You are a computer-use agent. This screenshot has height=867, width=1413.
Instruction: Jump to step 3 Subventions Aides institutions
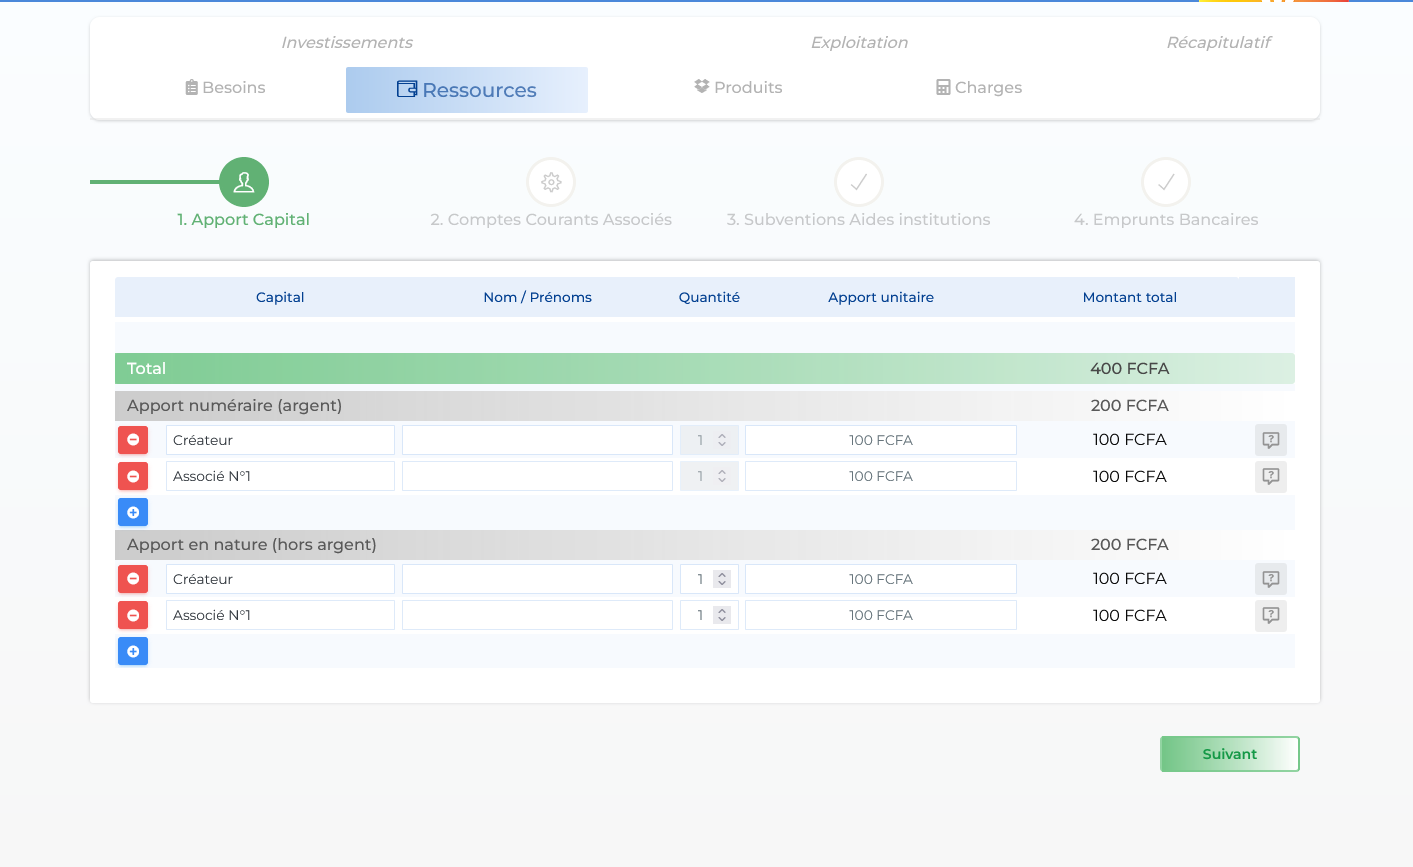coord(858,183)
